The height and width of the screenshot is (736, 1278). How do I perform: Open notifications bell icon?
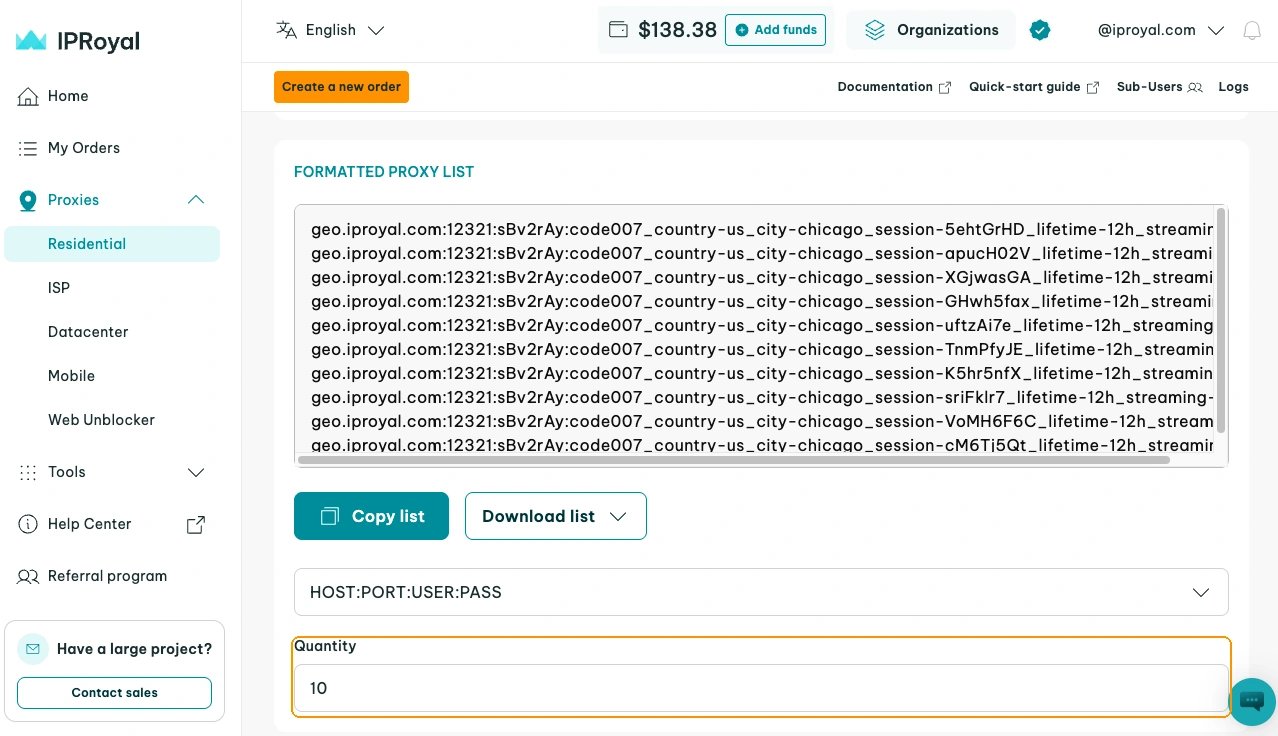(x=1252, y=30)
